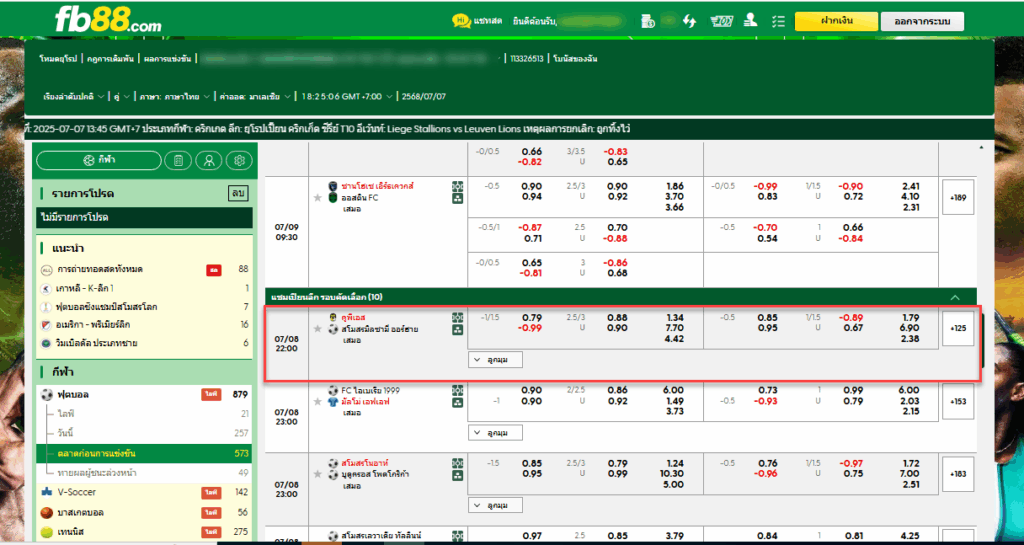This screenshot has width=1024, height=545.
Task: Open lineup pitch icon for คูพีเอส match
Action: [457, 317]
